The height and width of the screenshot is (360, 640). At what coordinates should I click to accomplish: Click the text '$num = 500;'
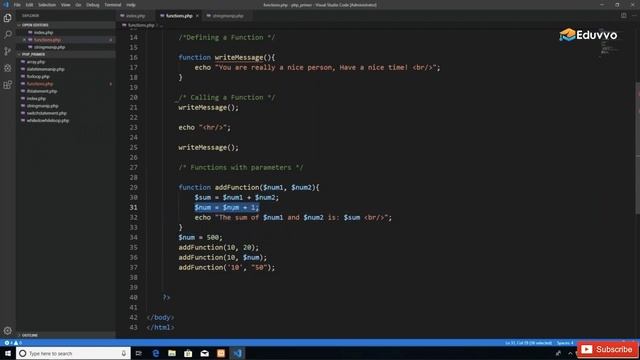[200, 238]
